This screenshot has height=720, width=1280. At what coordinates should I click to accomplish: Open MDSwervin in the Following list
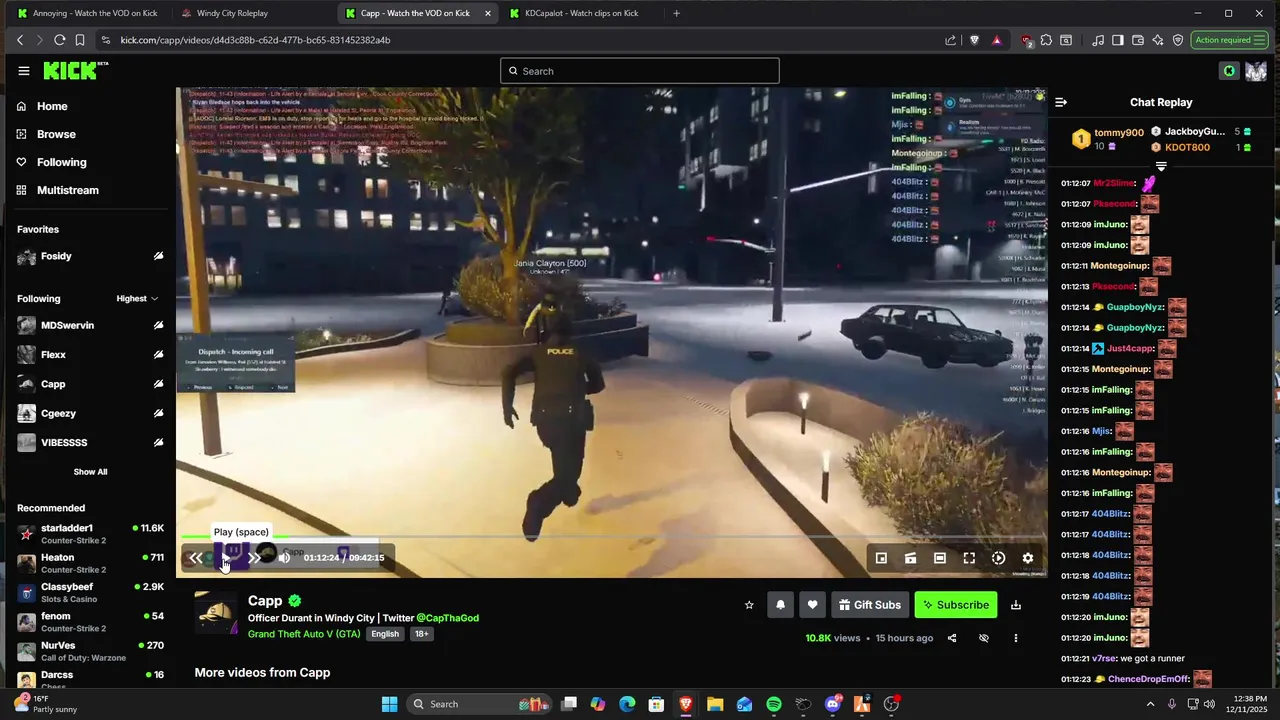coord(90,325)
